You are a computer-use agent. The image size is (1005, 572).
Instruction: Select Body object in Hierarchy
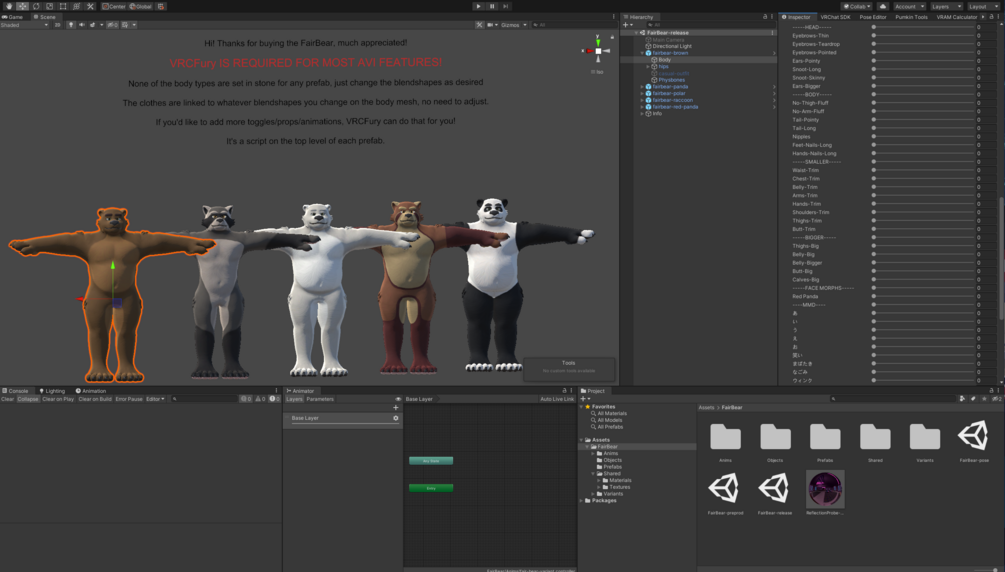[x=665, y=60]
